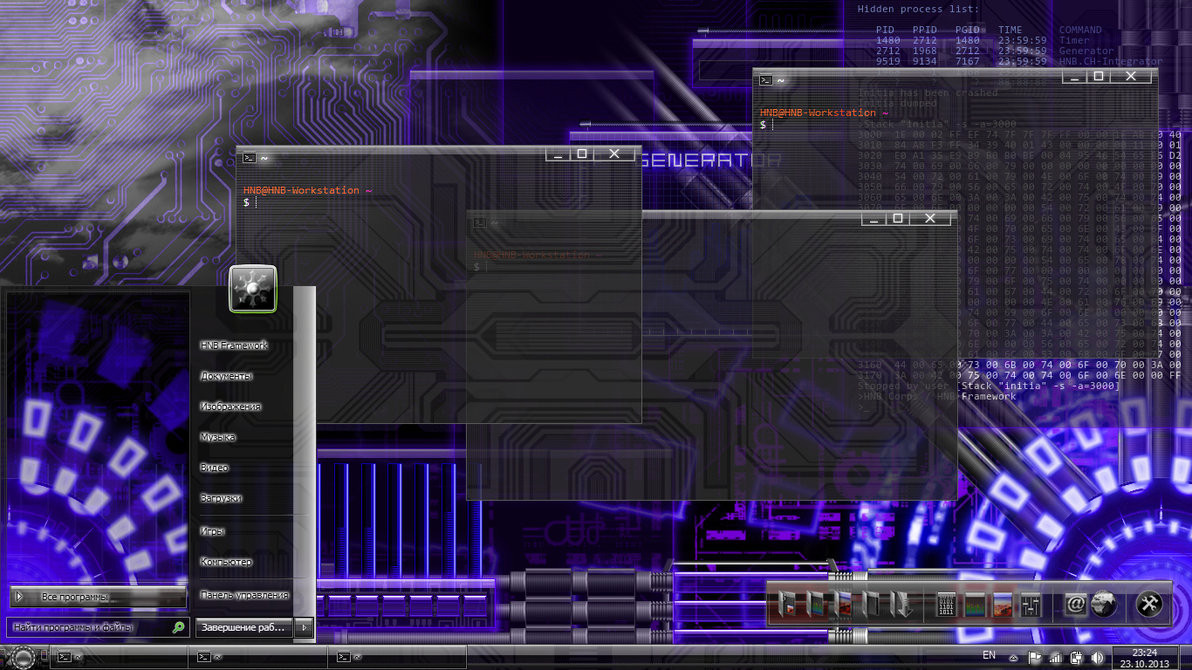1192x670 pixels.
Task: Click the terminal title icon of the top-right terminal window
Action: click(x=766, y=80)
